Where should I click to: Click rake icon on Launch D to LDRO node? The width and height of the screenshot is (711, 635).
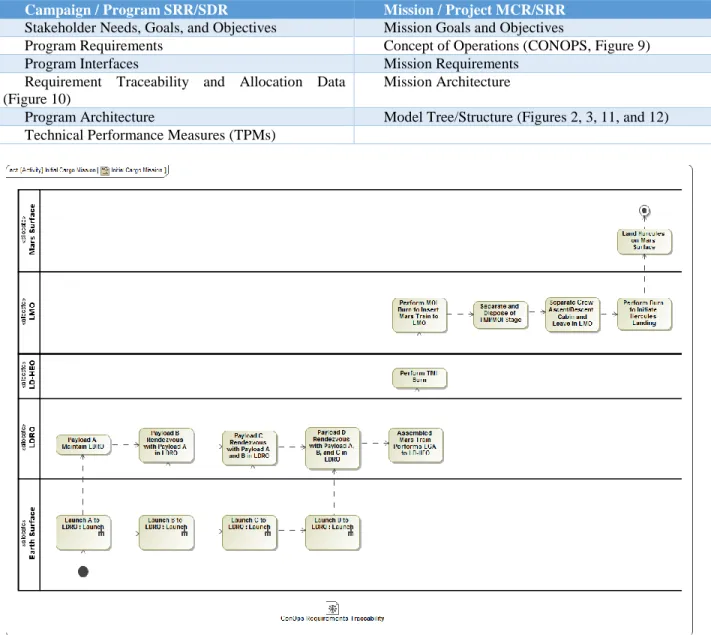click(351, 532)
